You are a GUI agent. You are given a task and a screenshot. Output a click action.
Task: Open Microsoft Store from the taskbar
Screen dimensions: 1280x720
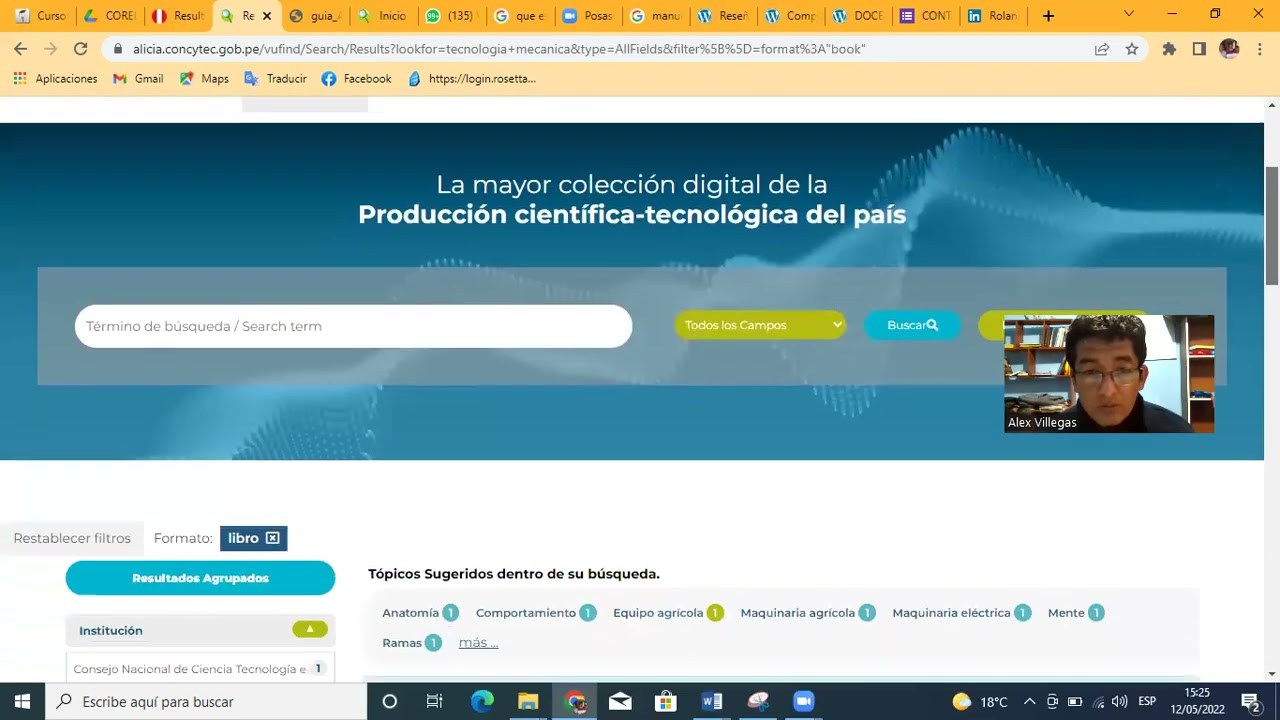click(x=666, y=701)
